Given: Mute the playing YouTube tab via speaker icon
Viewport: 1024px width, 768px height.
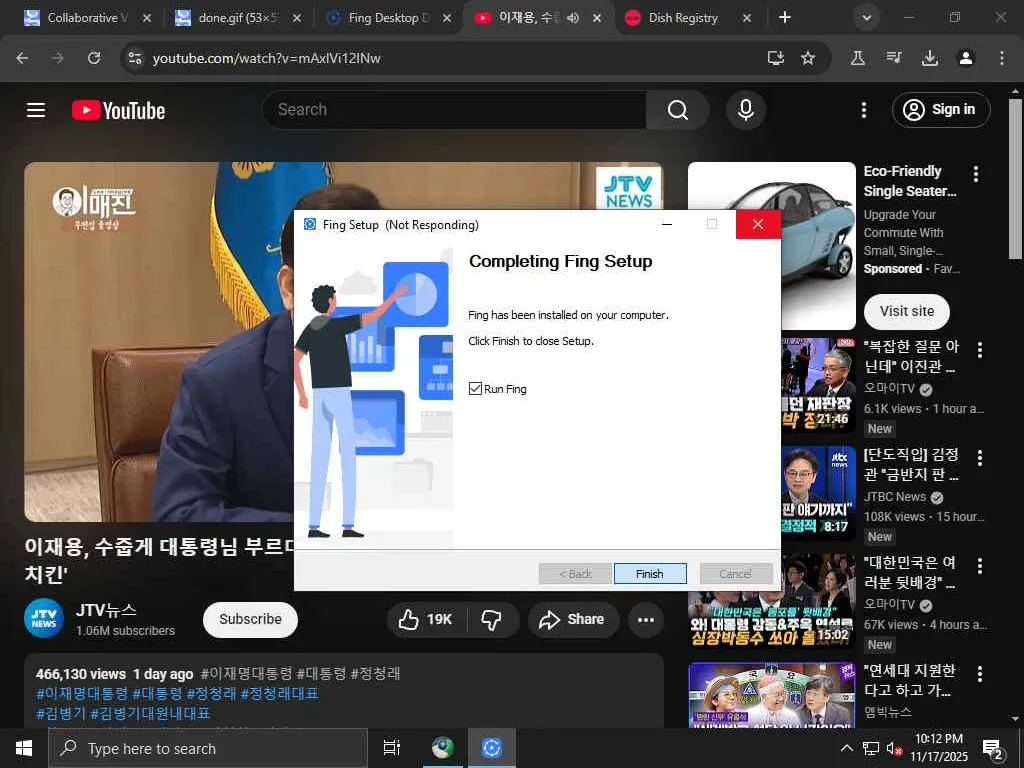Looking at the screenshot, I should [x=573, y=18].
